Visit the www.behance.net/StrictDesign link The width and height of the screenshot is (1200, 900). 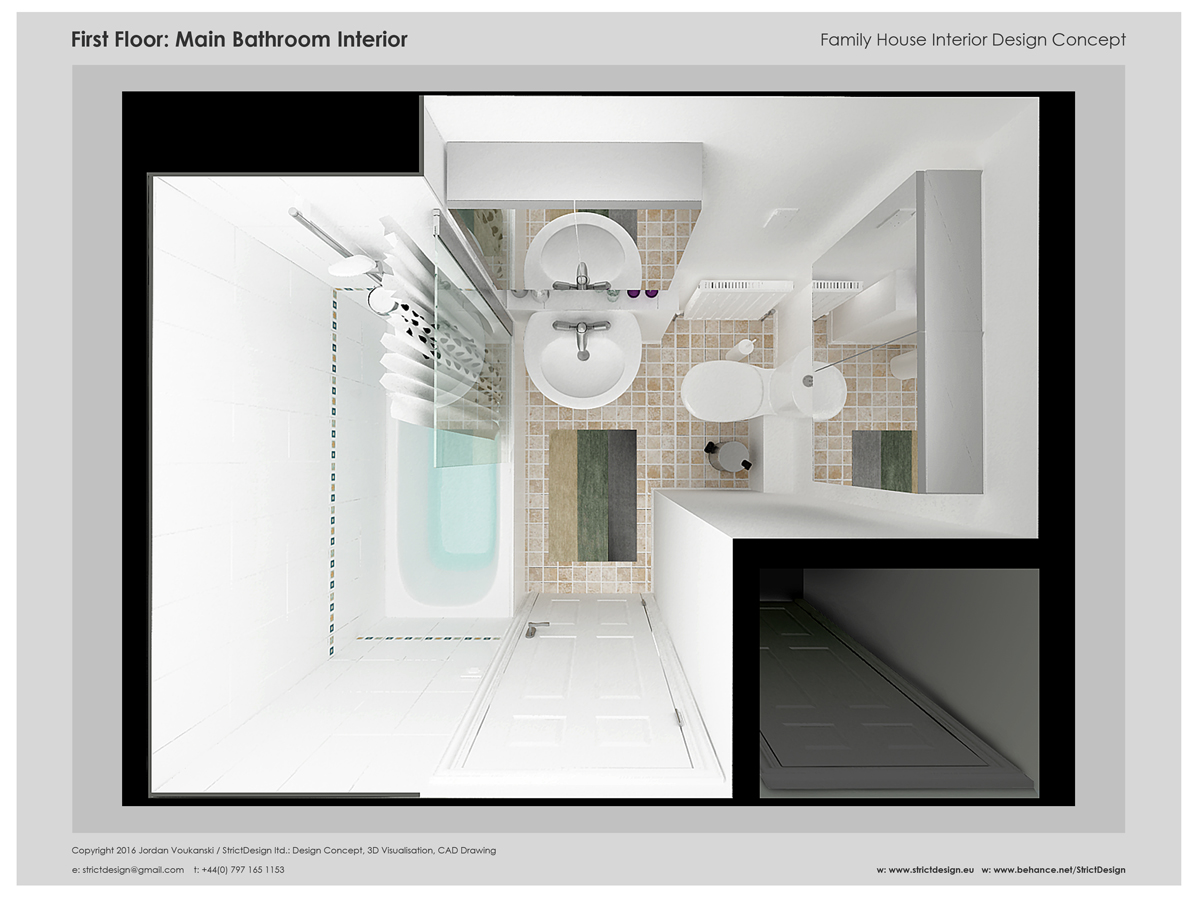(x=1059, y=870)
